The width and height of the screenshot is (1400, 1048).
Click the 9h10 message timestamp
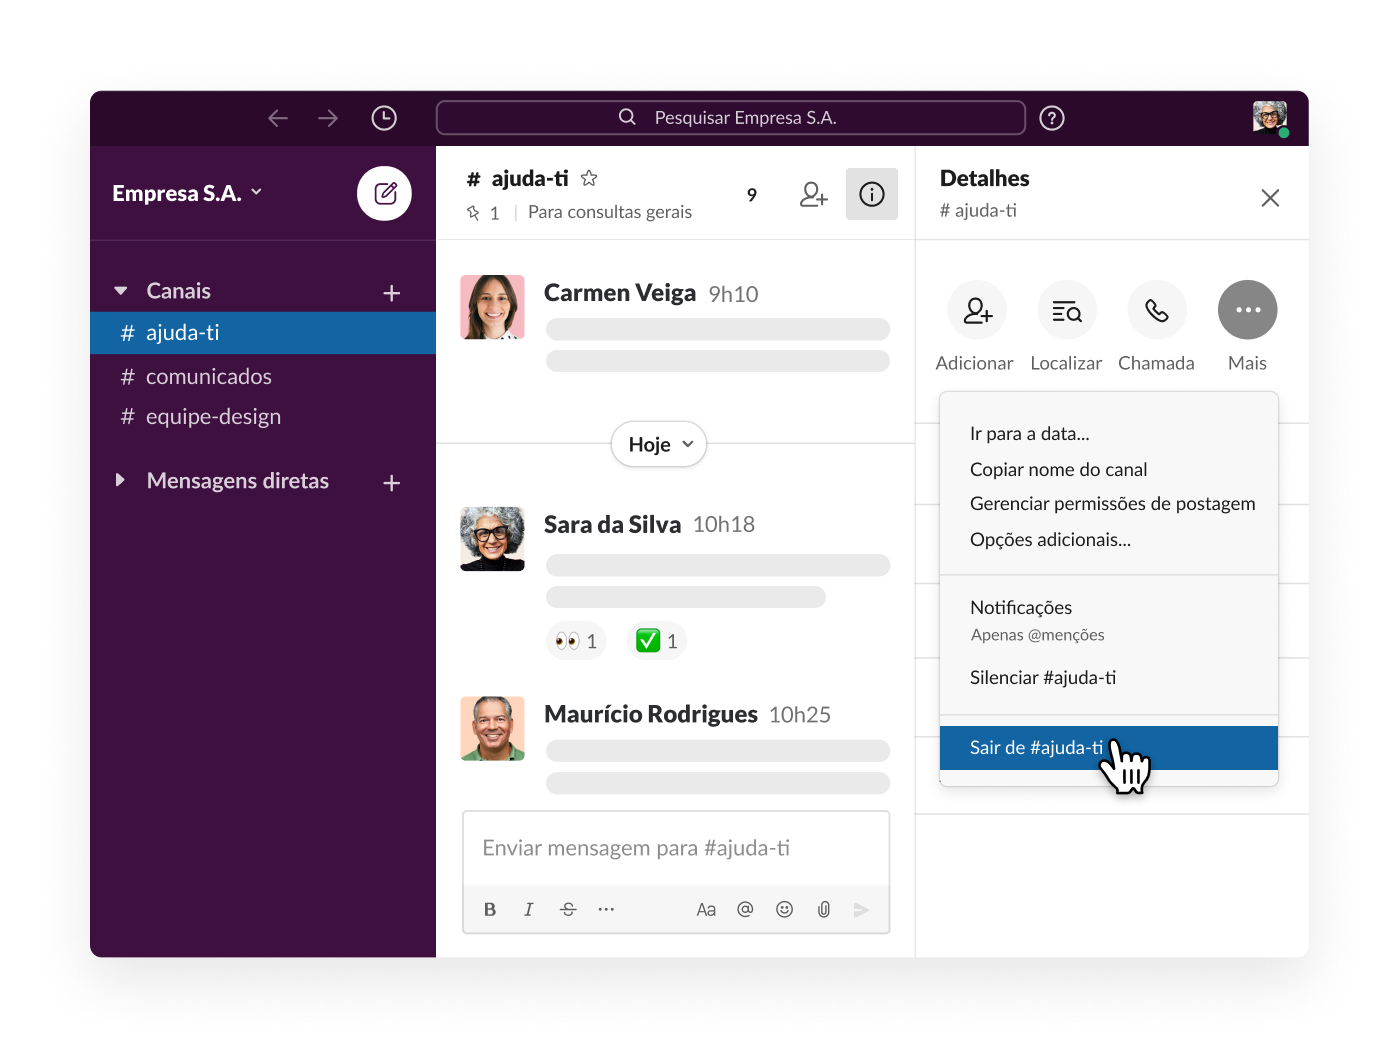733,294
